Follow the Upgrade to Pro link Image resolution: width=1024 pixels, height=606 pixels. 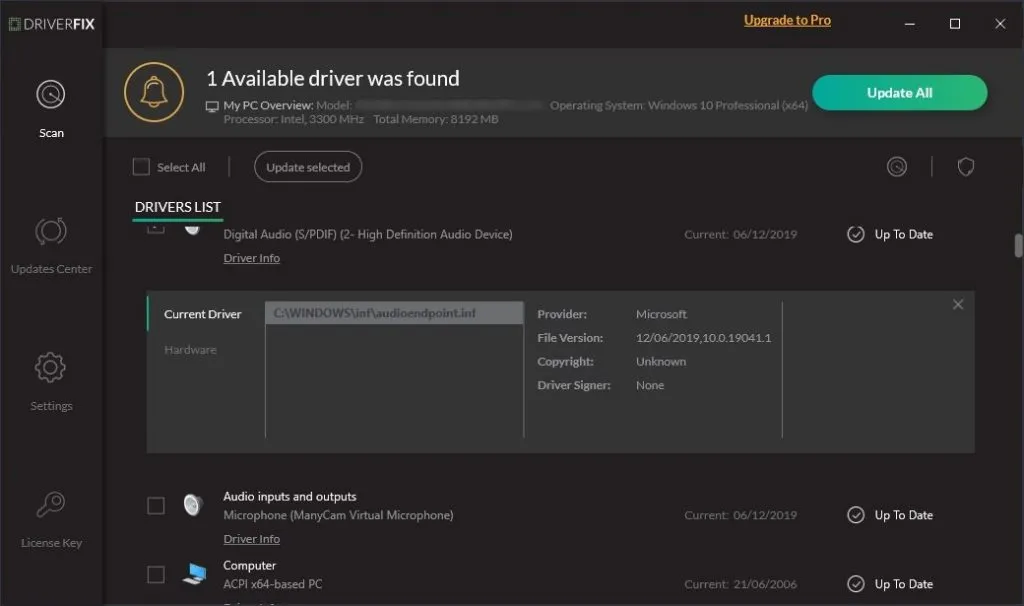tap(787, 19)
